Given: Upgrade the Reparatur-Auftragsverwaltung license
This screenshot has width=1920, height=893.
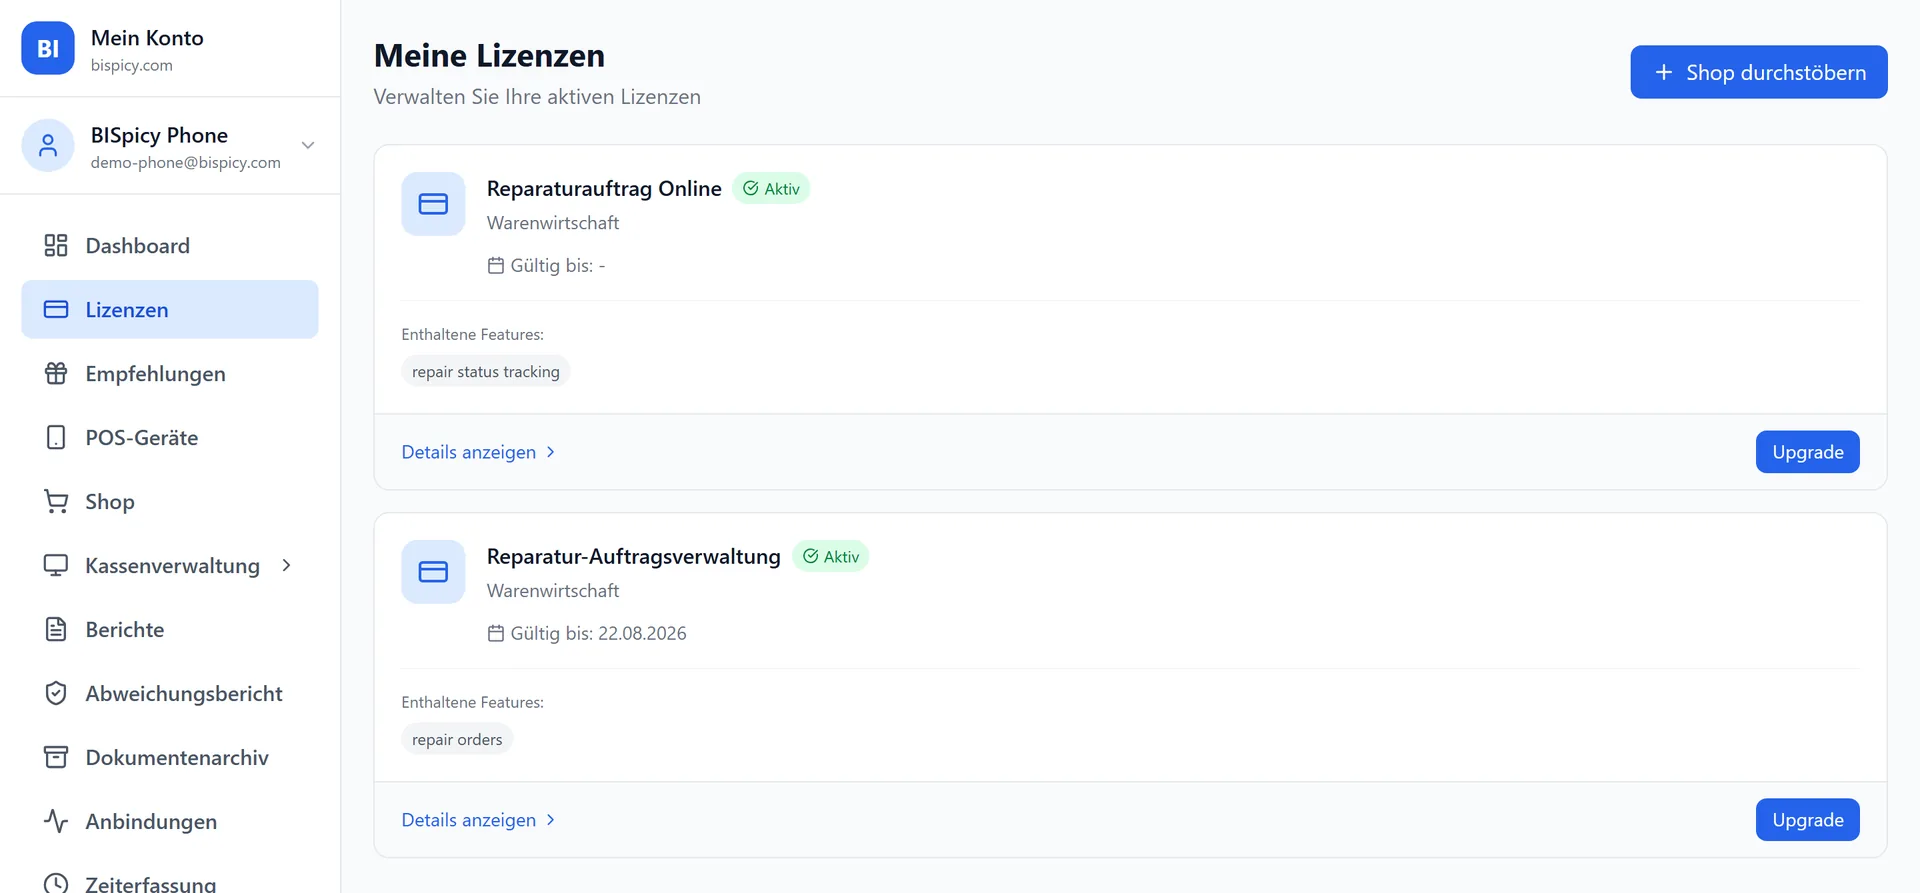Looking at the screenshot, I should pyautogui.click(x=1808, y=820).
